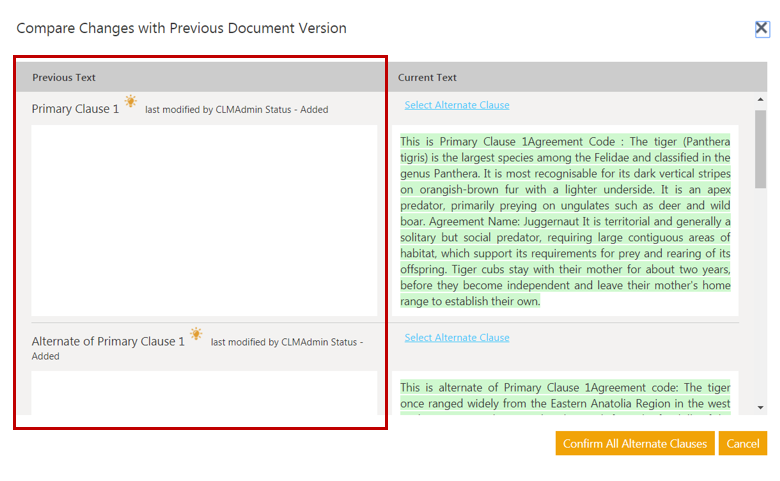Click empty previous text box of Alternate clause
This screenshot has height=481, width=780.
point(204,393)
